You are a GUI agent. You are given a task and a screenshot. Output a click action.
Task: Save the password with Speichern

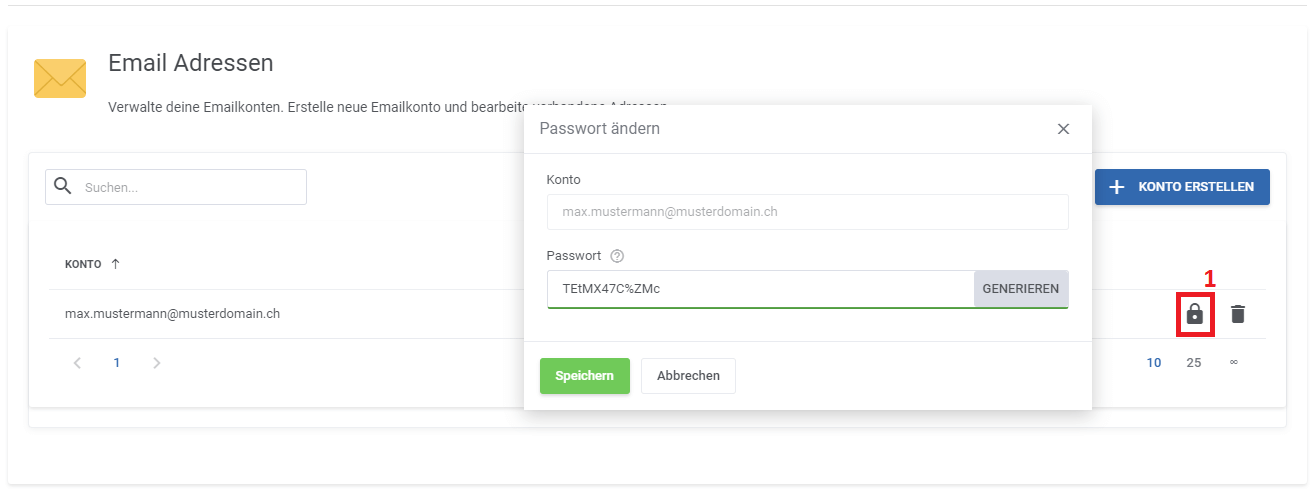(585, 376)
